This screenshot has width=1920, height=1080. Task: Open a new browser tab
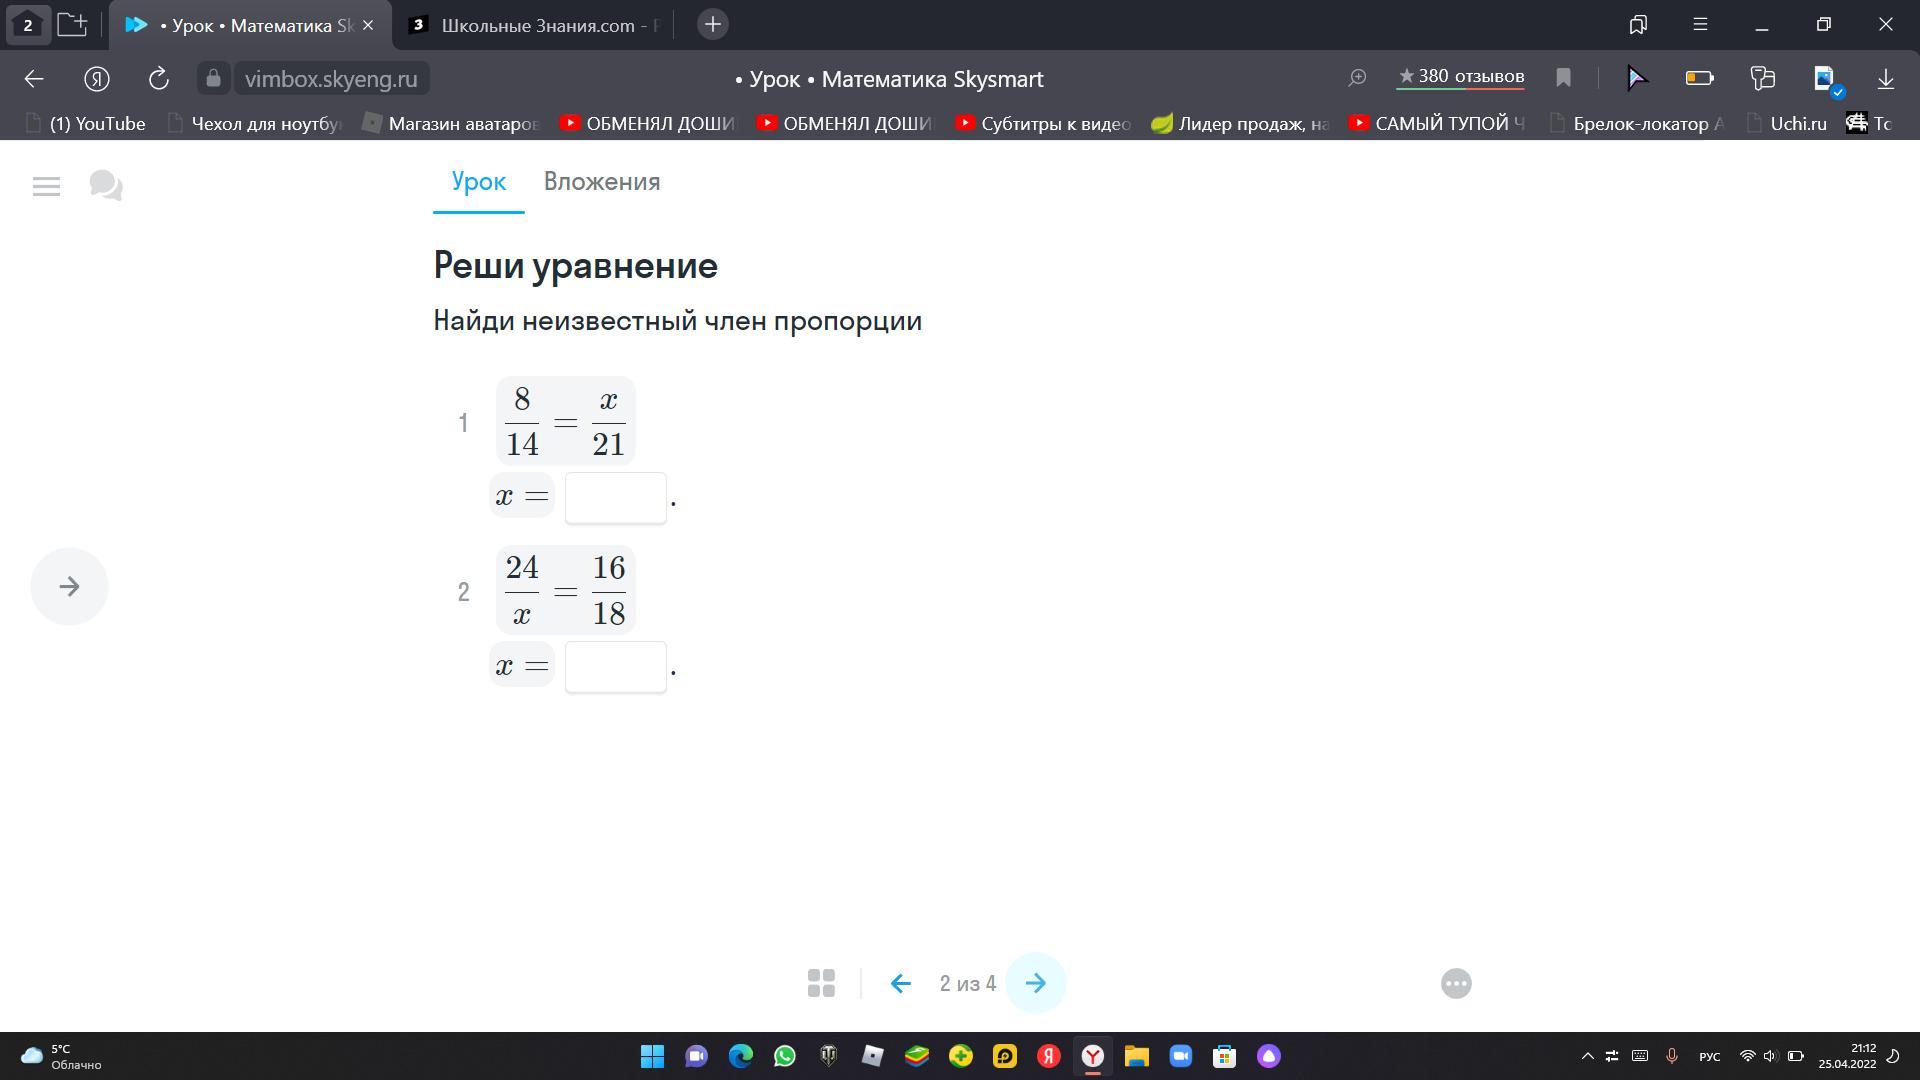pos(712,25)
